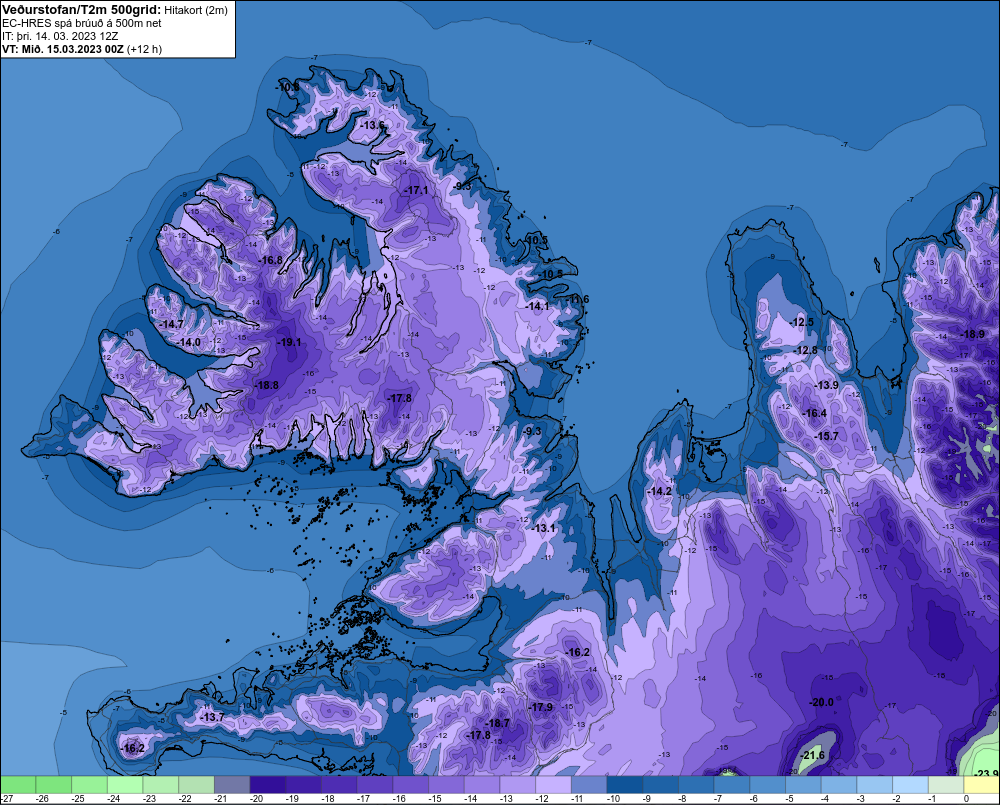Click the IT: þri. 14. 03. 2023 12Z line

tap(61, 36)
